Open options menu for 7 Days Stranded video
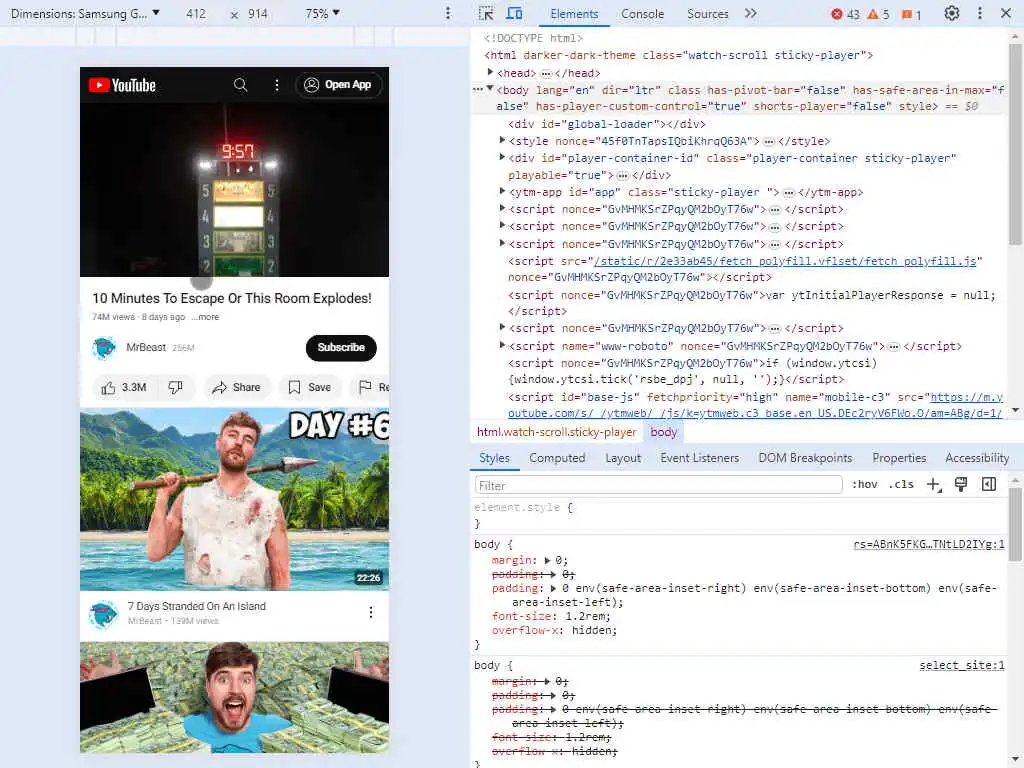This screenshot has height=768, width=1024. [371, 612]
